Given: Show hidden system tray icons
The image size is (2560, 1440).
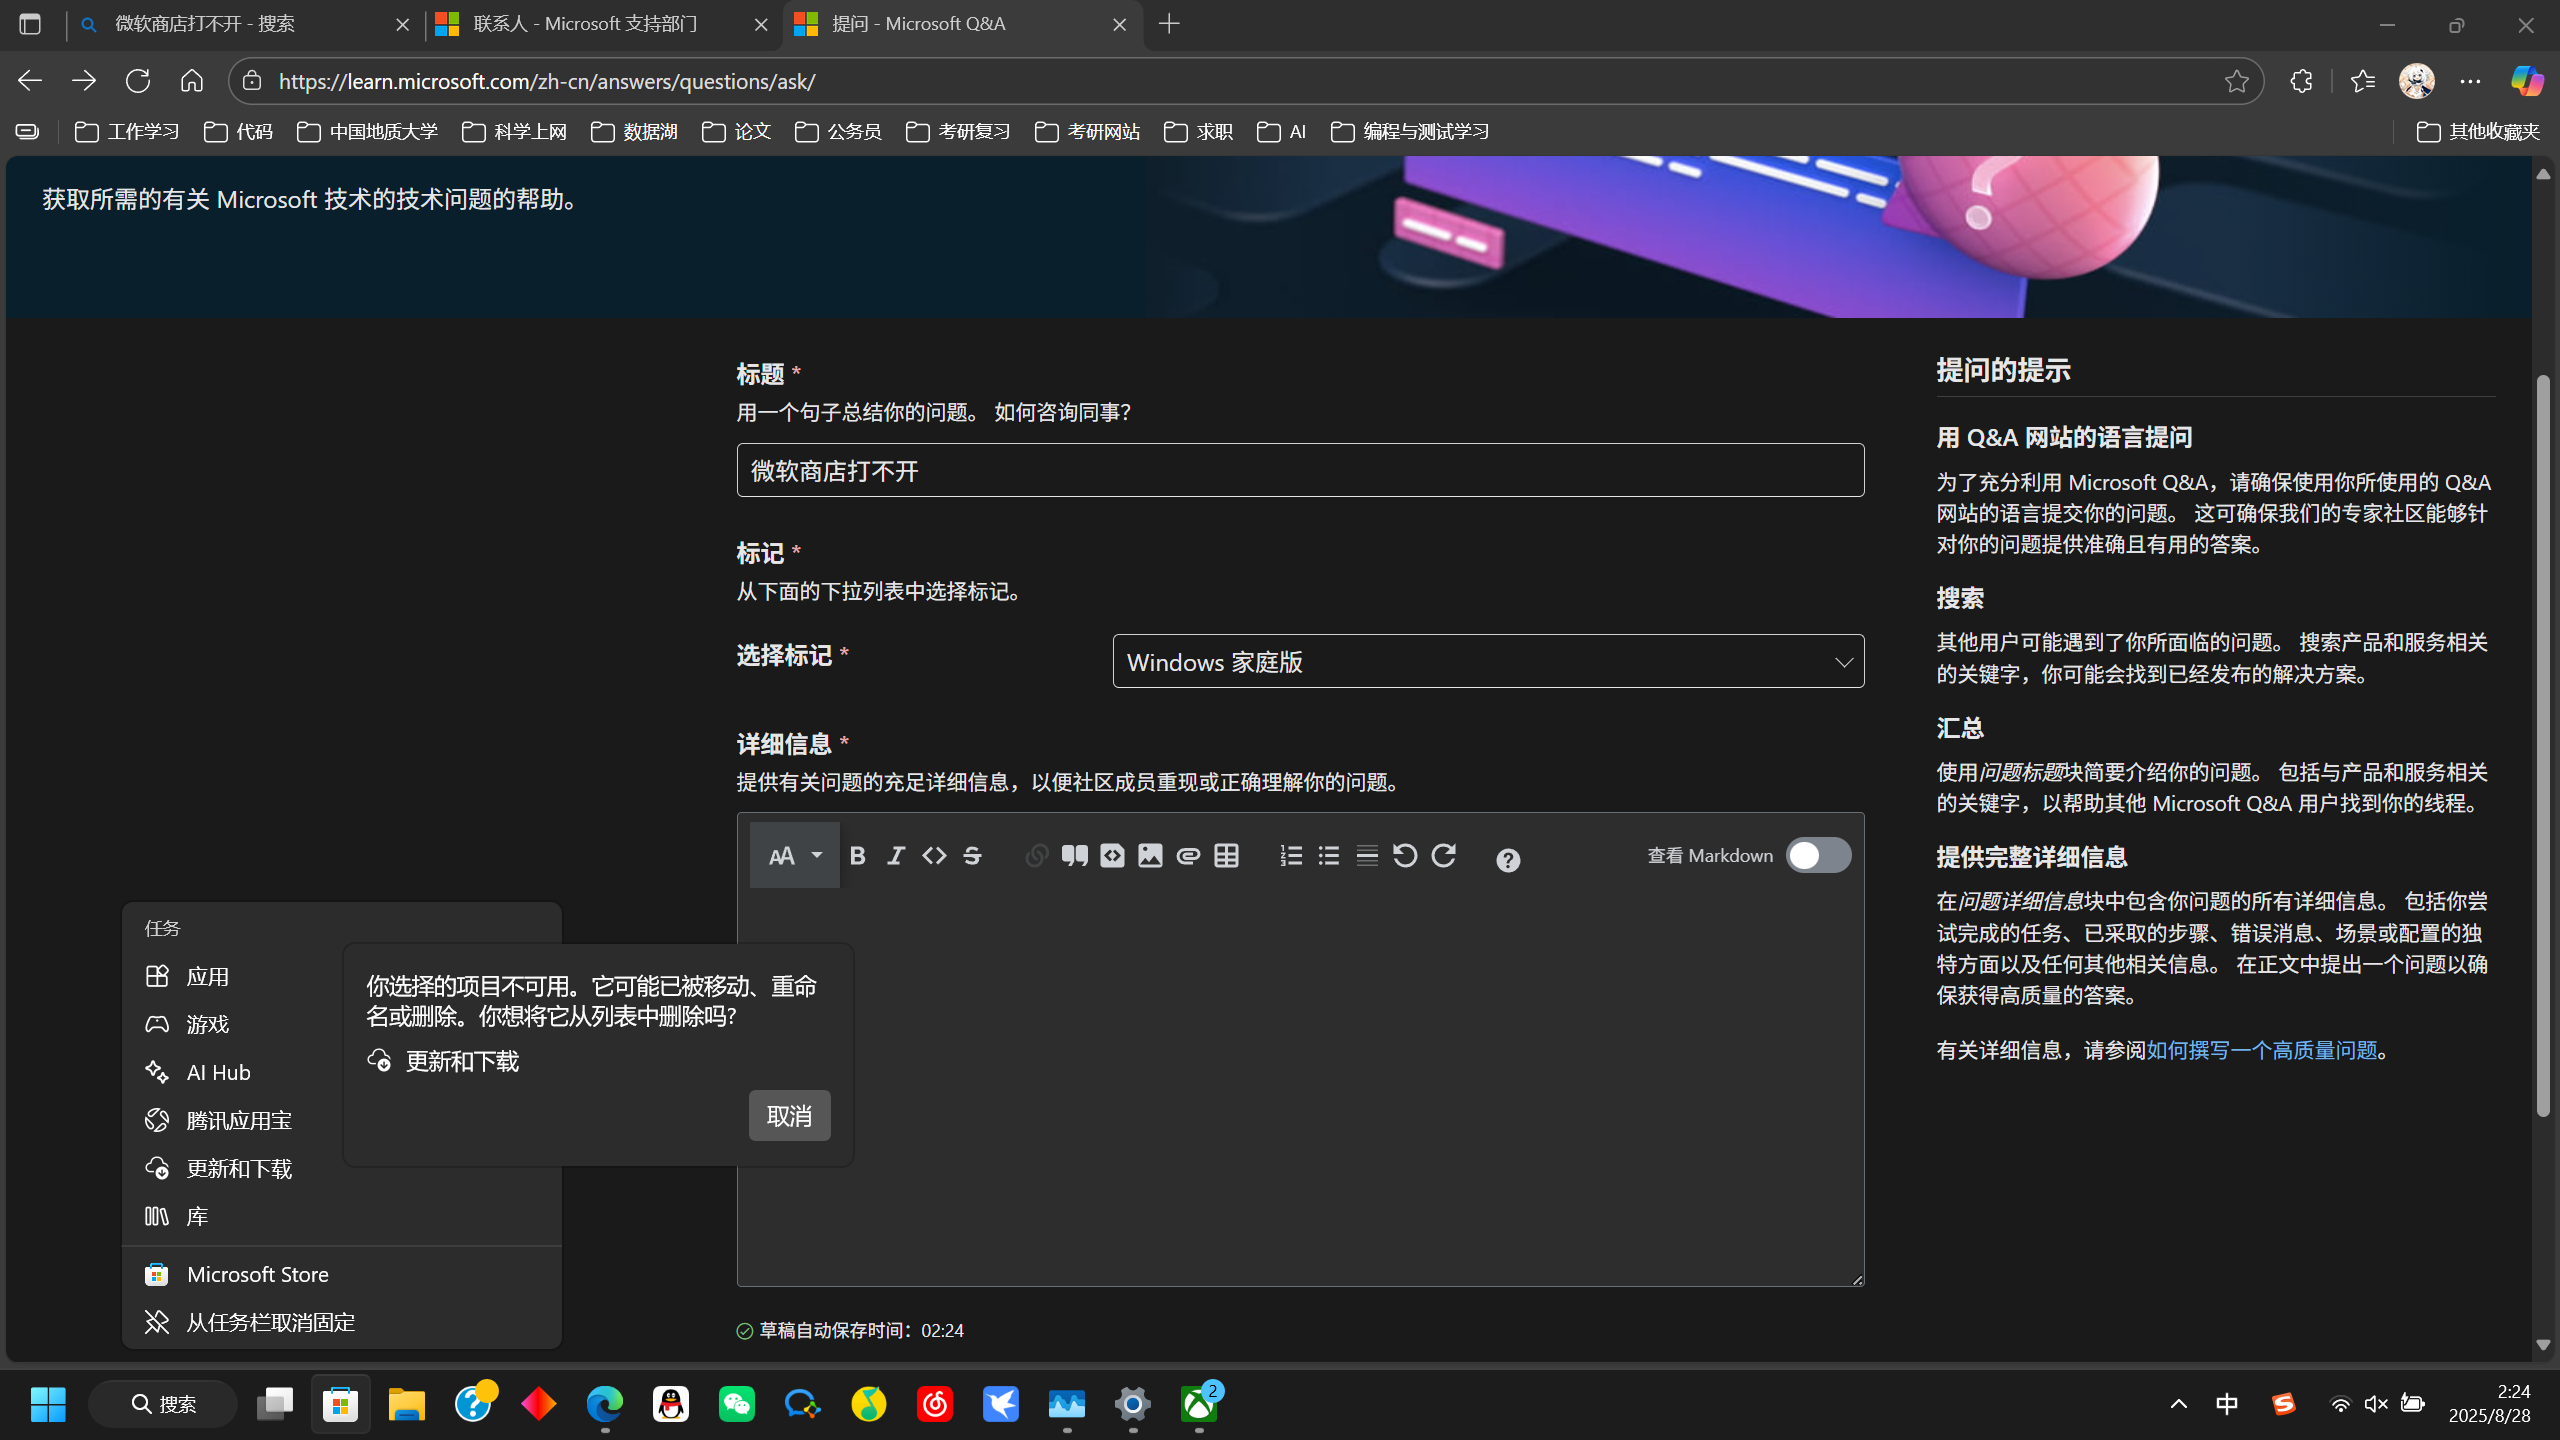Looking at the screenshot, I should tap(2178, 1404).
